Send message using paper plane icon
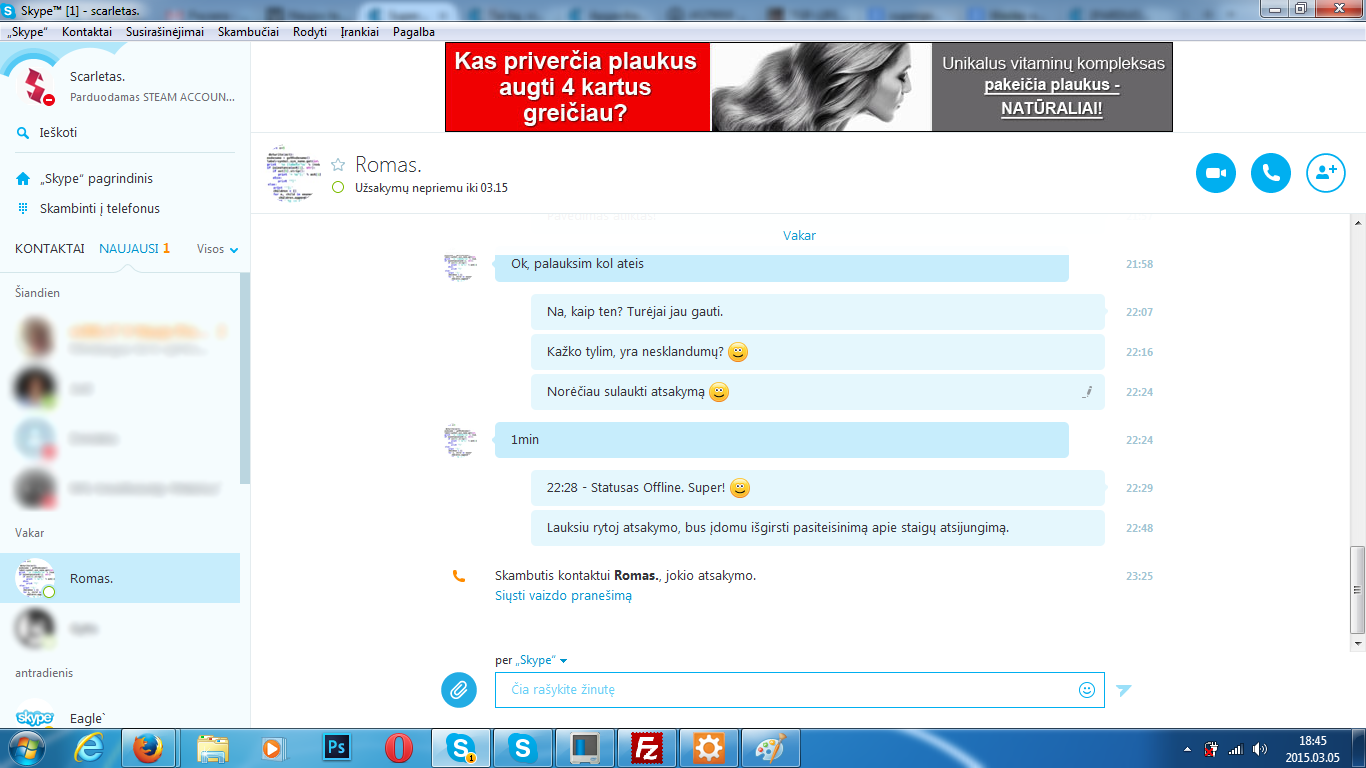Viewport: 1366px width, 768px height. (x=1124, y=689)
